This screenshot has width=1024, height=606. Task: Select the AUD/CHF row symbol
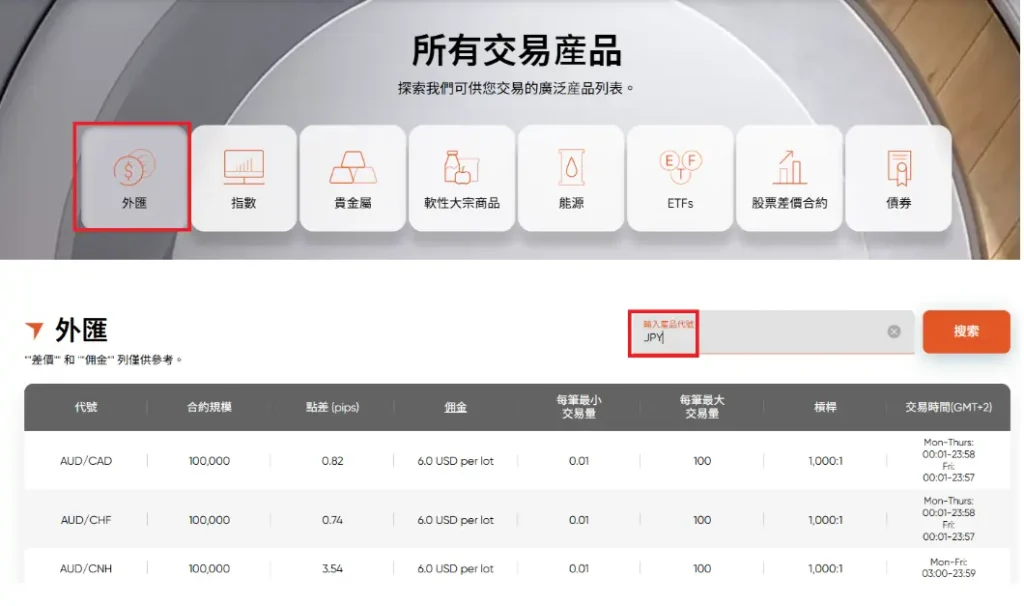[x=86, y=520]
